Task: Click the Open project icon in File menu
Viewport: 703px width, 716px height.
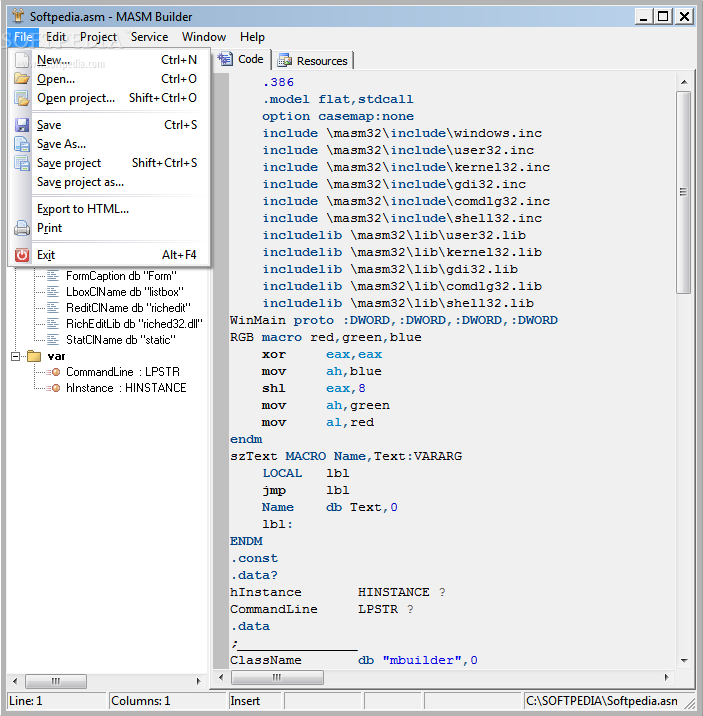Action: [x=21, y=98]
